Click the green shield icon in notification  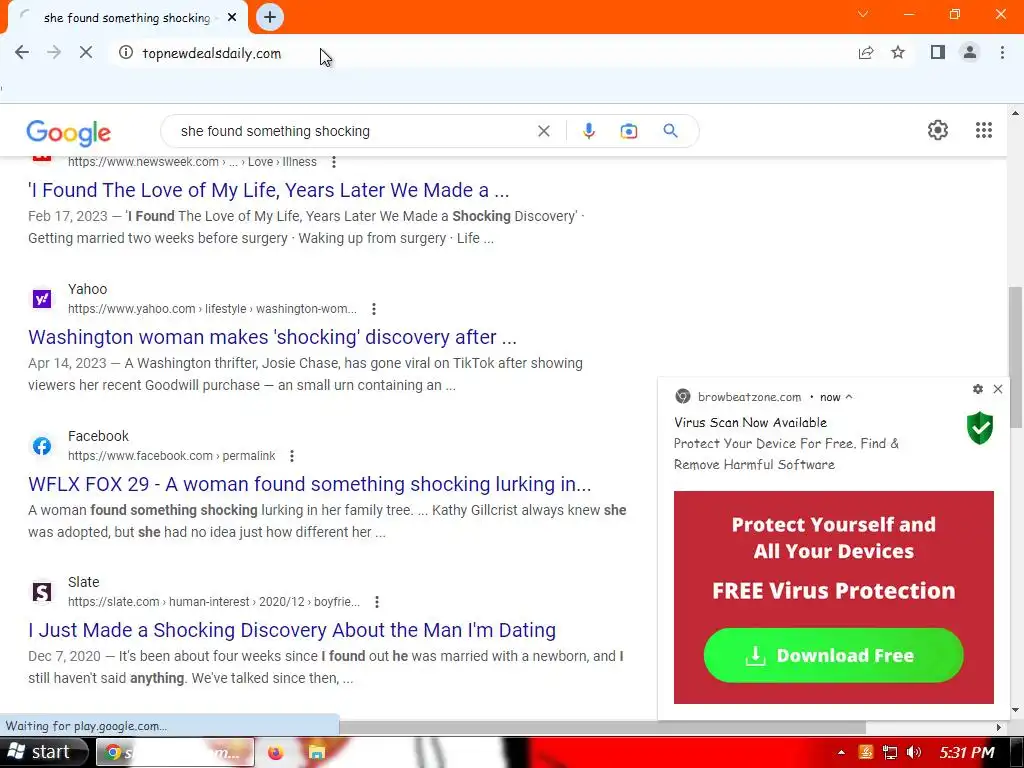(980, 428)
